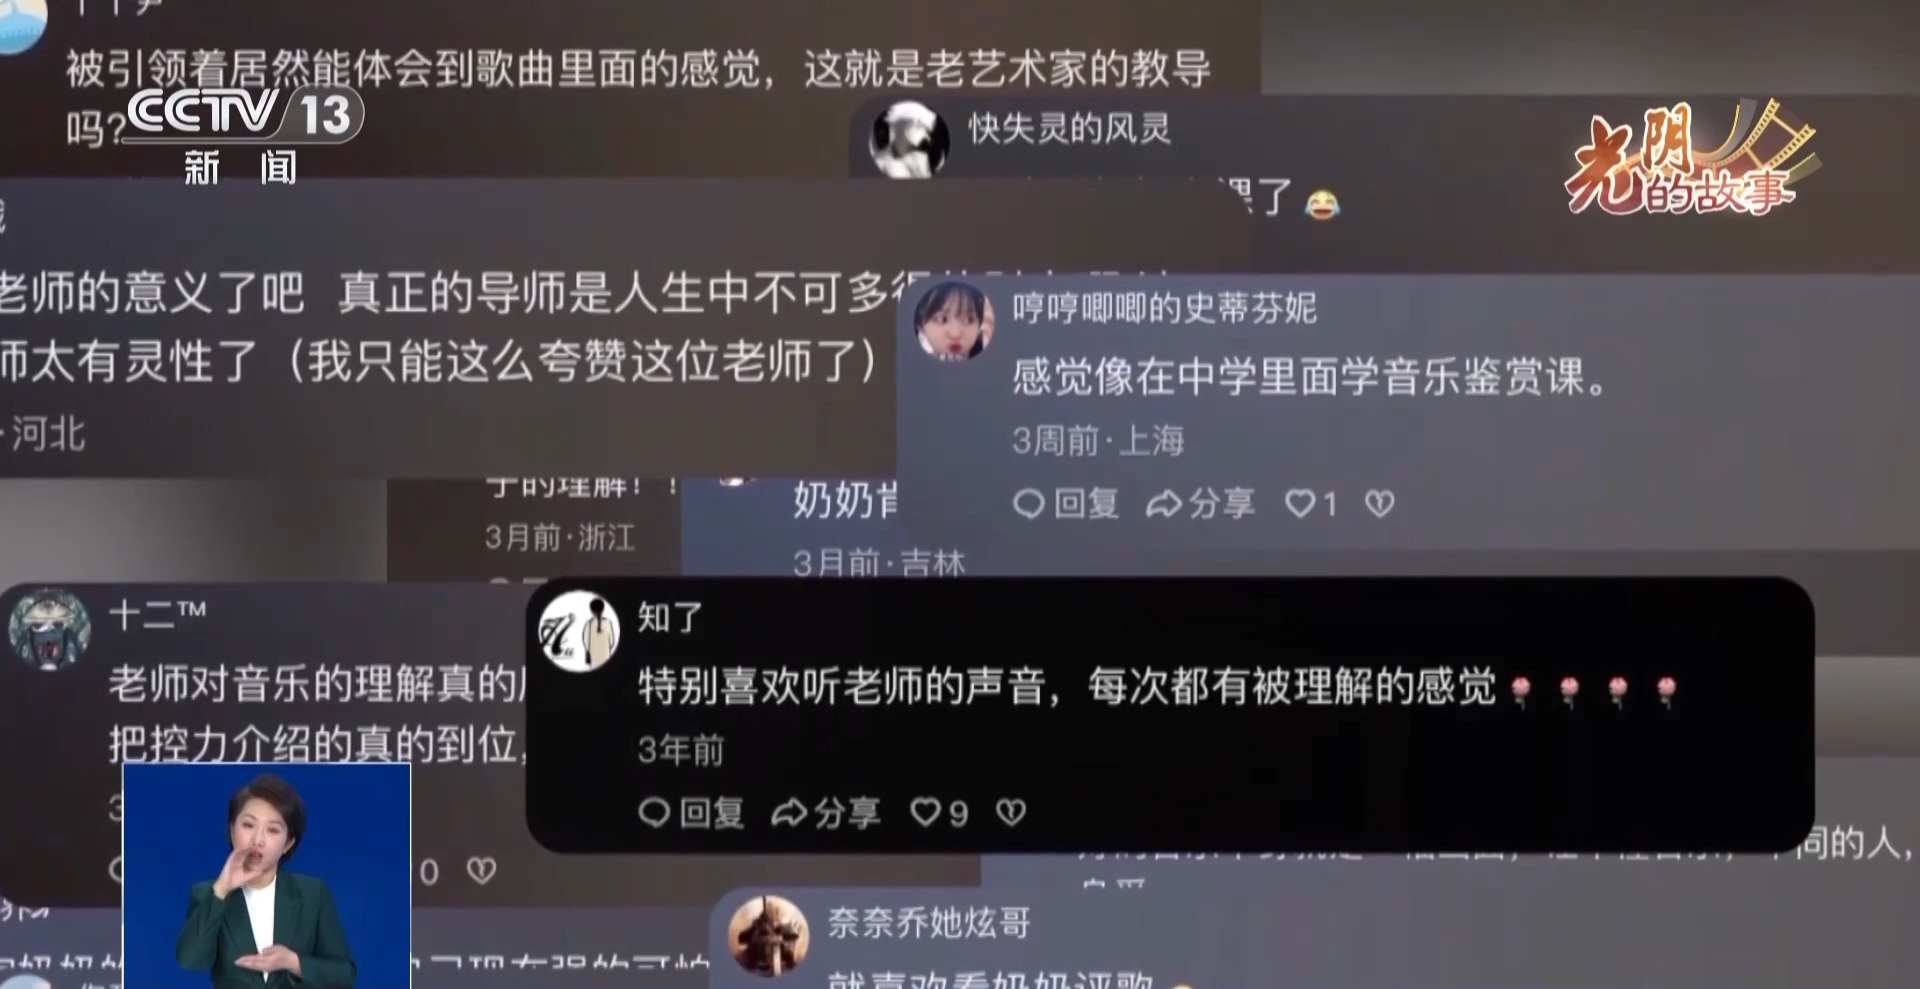Click the 光阴的故事 program logo
The height and width of the screenshot is (989, 1920).
[x=1690, y=158]
